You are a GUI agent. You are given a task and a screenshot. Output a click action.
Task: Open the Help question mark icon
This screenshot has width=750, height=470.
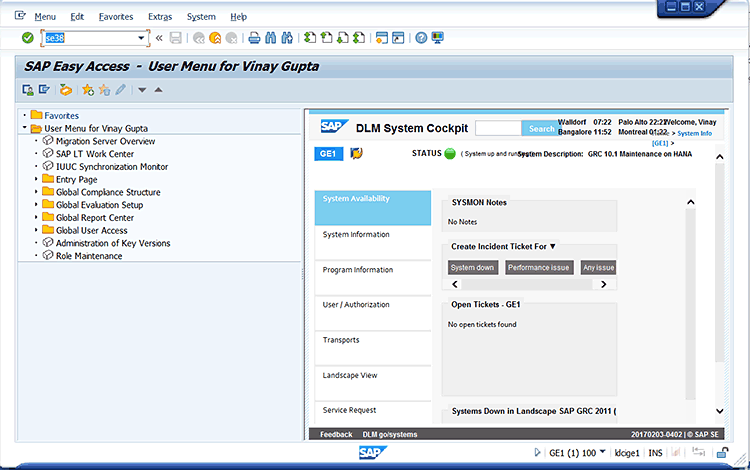coord(421,38)
